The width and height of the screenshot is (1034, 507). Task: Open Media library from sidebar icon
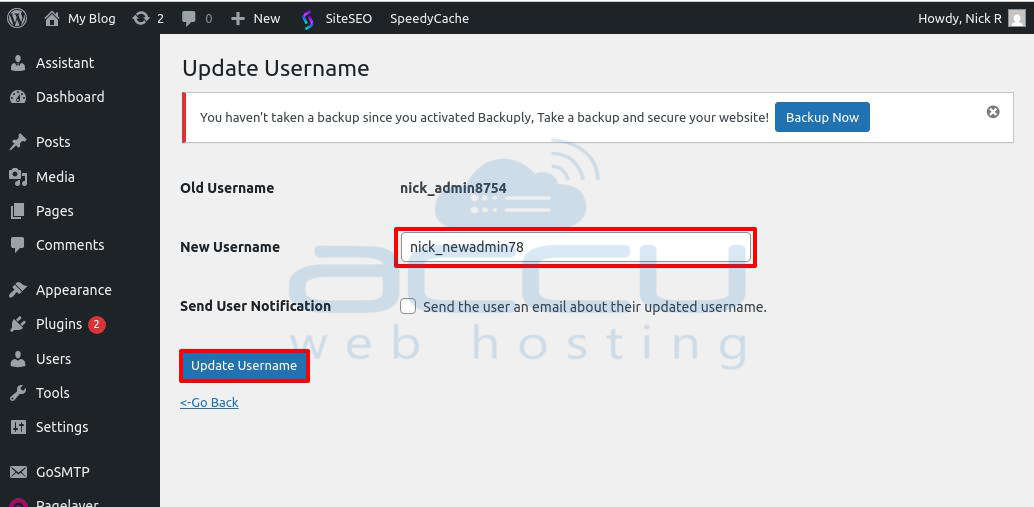[18, 177]
